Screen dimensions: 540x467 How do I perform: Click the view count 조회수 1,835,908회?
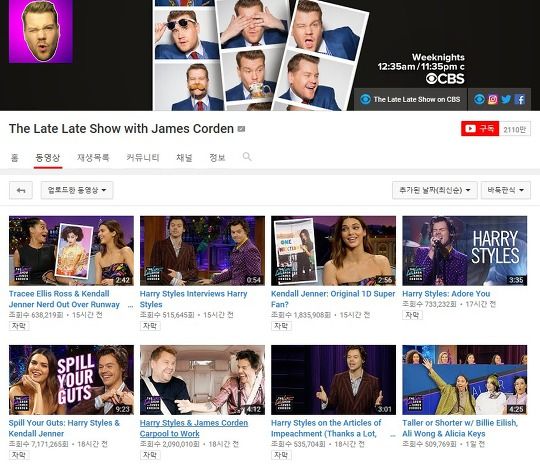301,315
